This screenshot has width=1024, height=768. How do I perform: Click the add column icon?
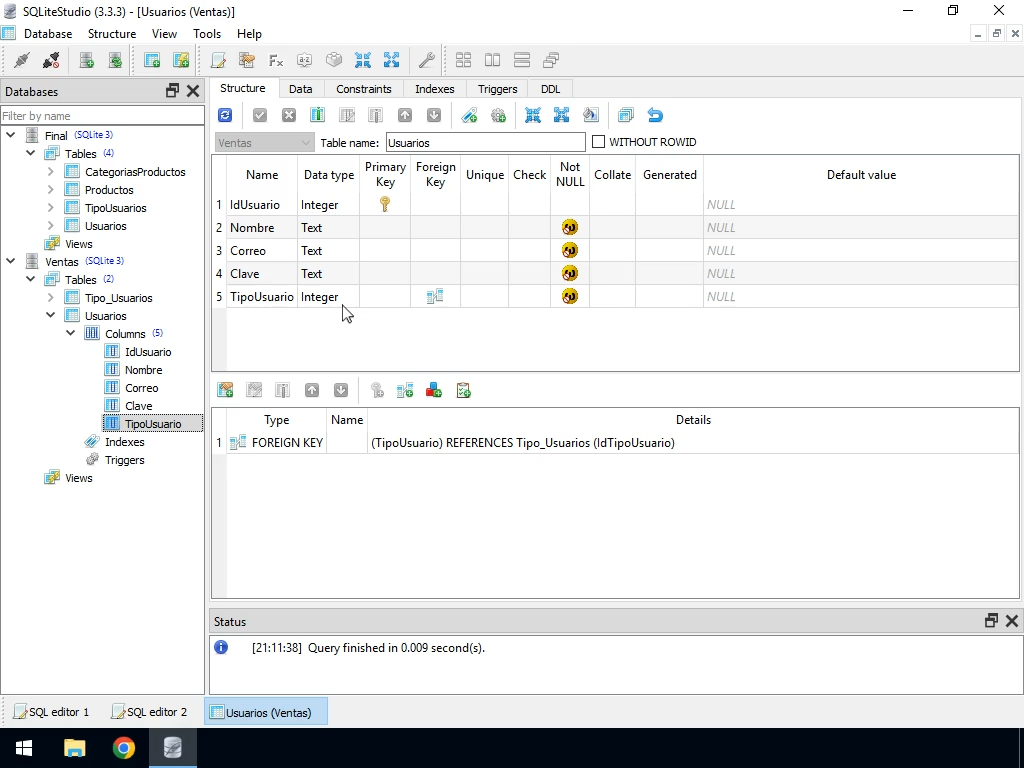317,115
